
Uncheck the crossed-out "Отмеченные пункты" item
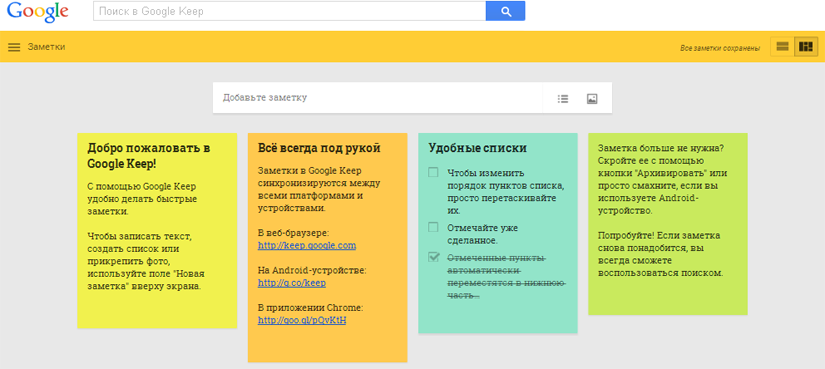coord(434,257)
